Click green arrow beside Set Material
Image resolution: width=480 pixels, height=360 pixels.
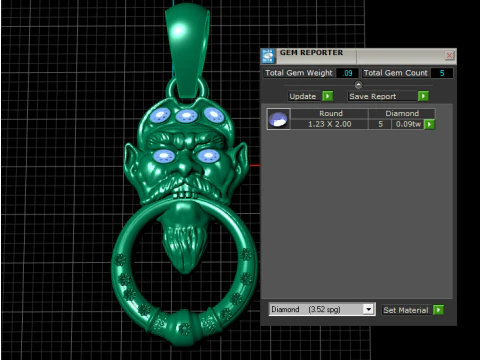[x=438, y=310]
